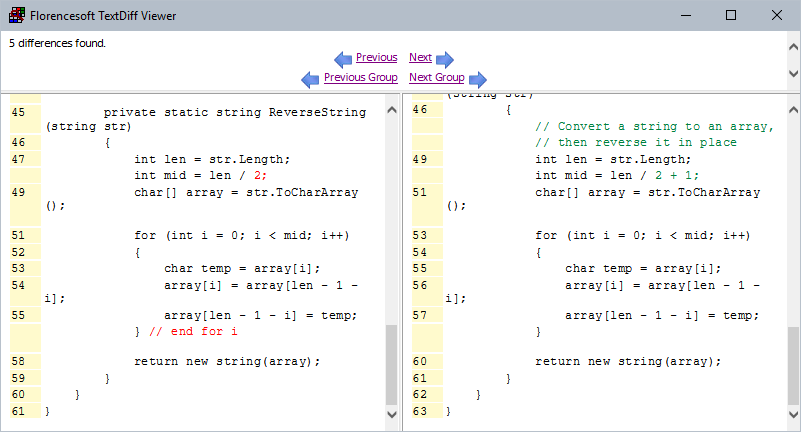Click 'for (int i = 0; i < mid; i++)' left pane
The image size is (801, 432).
point(242,235)
